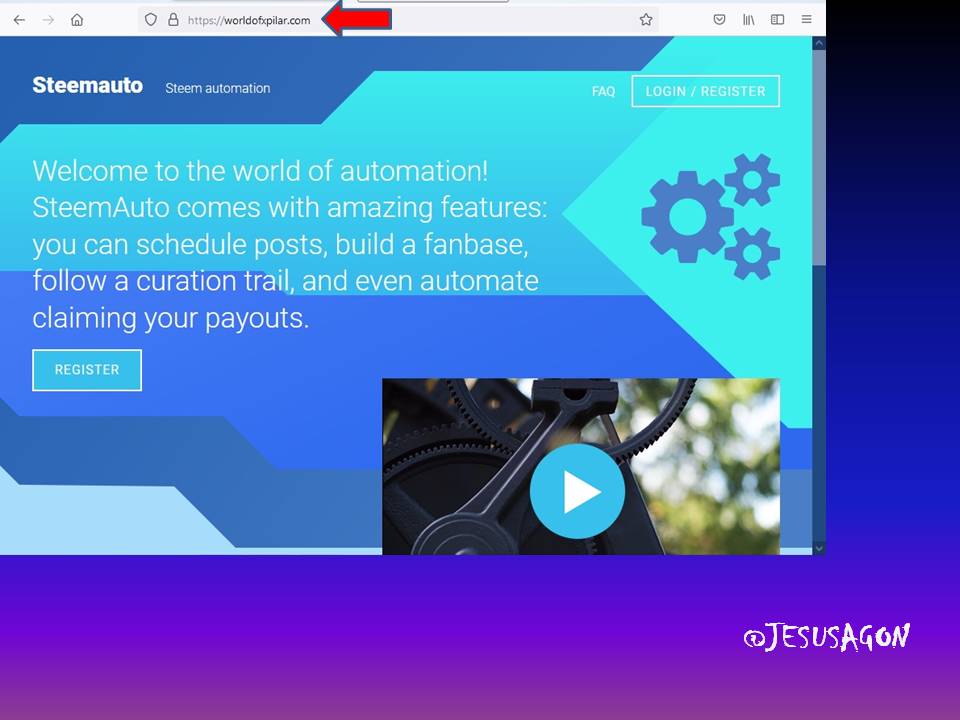Click the blue gears illustration
Screen dimensions: 960x720
point(710,216)
